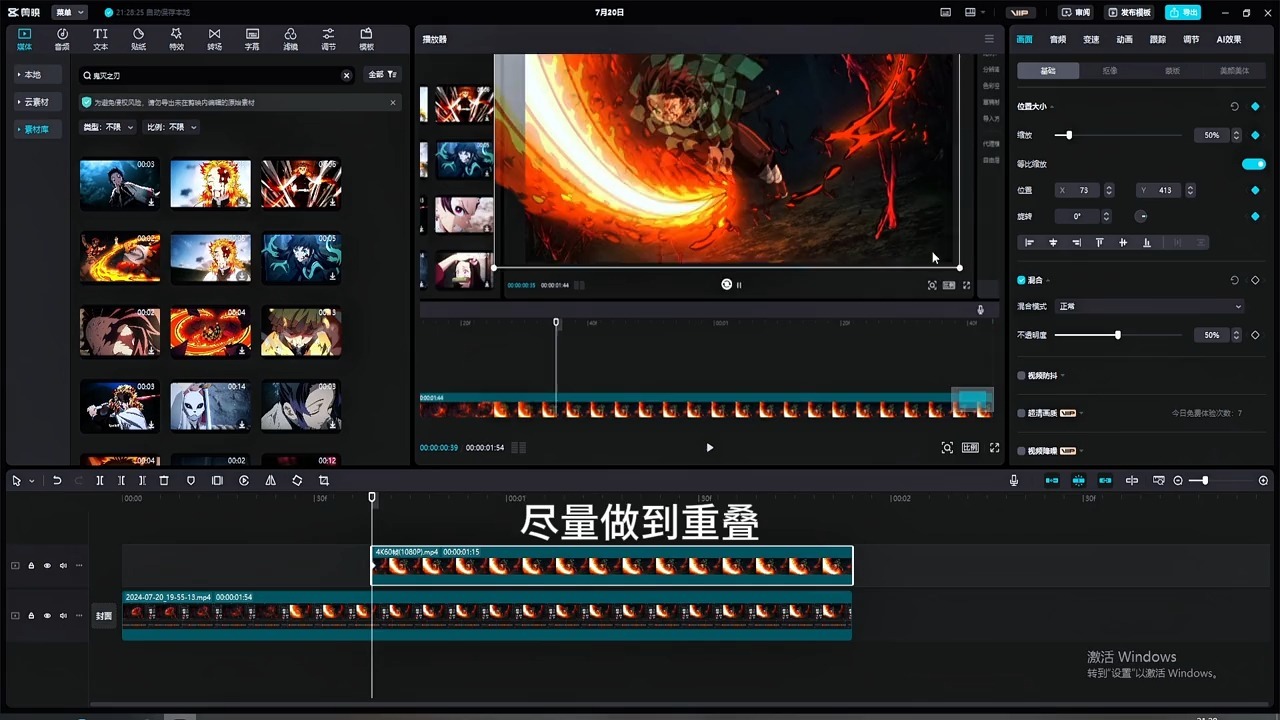1280x720 pixels.
Task: Switch to the 音频 tab in properties panel
Action: click(1058, 39)
